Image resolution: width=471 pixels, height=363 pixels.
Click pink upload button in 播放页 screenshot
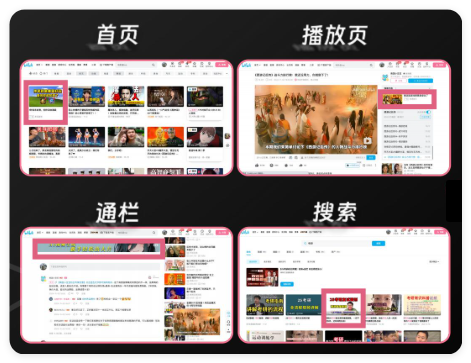click(440, 65)
